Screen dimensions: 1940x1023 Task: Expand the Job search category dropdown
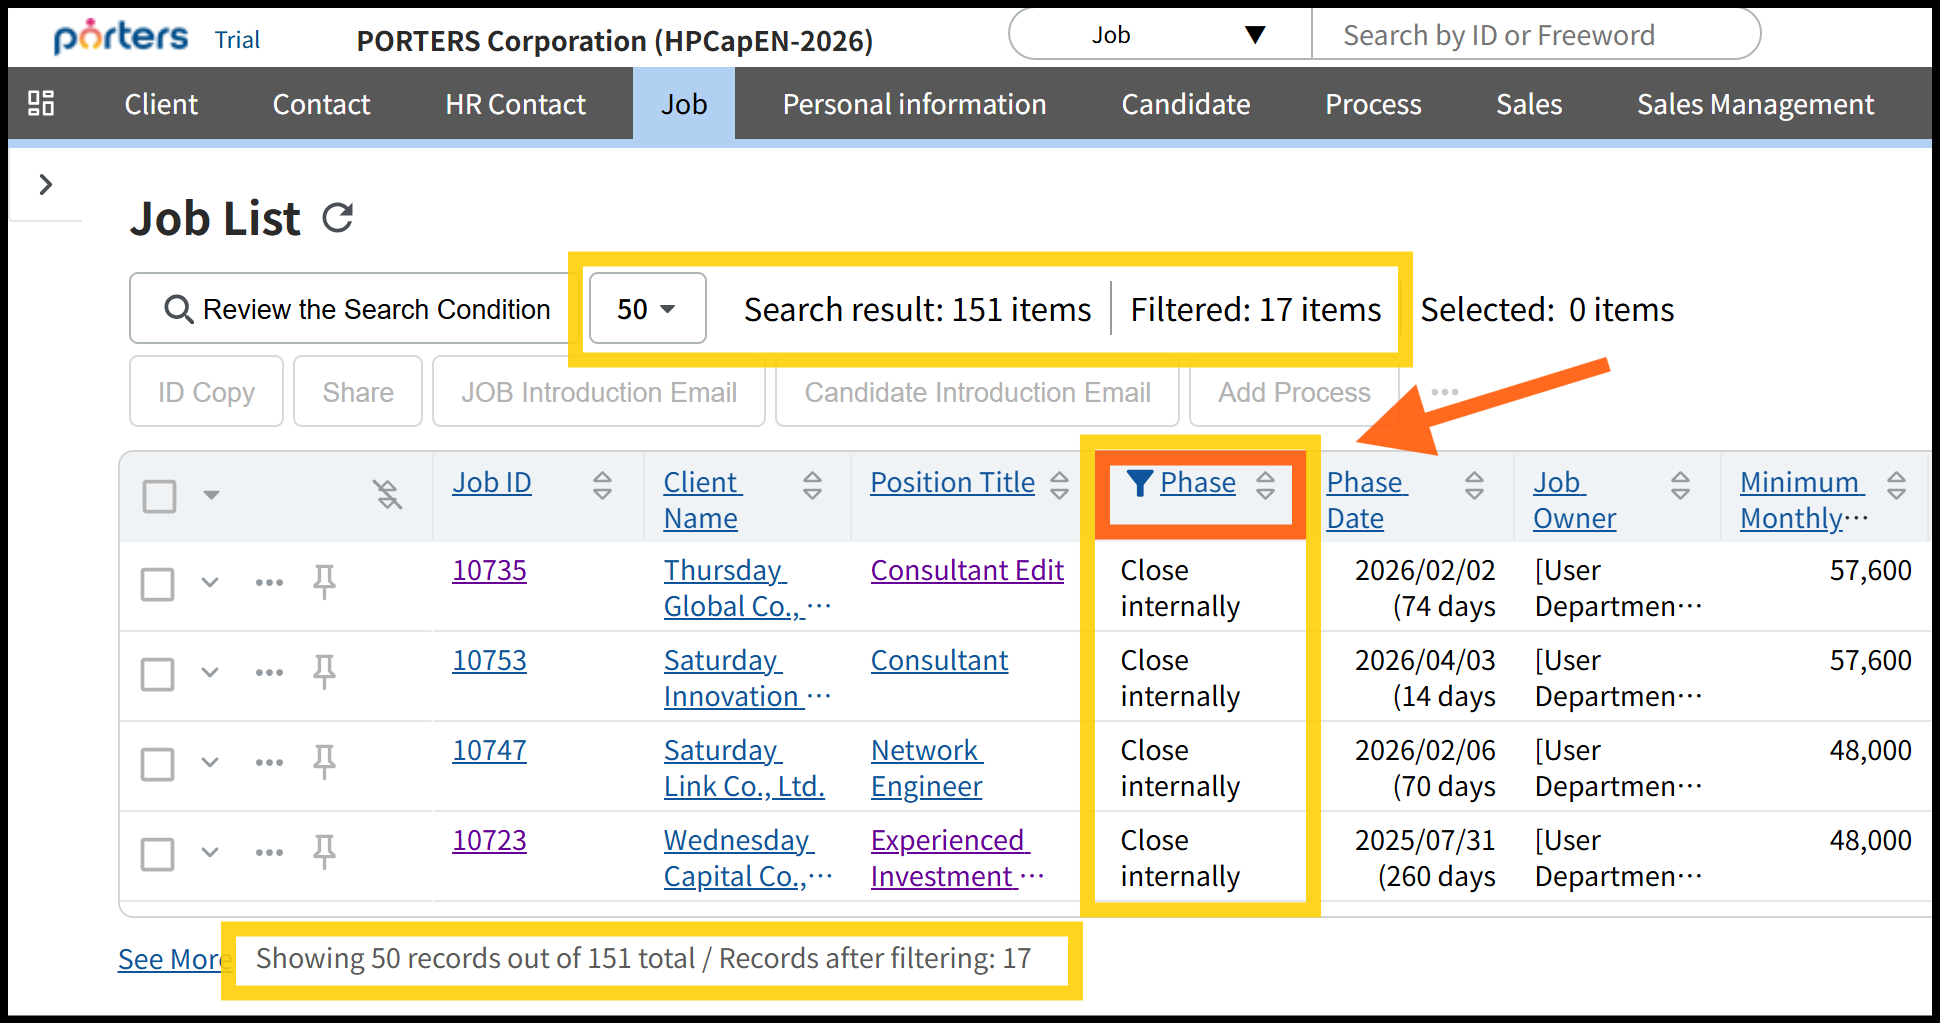(1160, 35)
